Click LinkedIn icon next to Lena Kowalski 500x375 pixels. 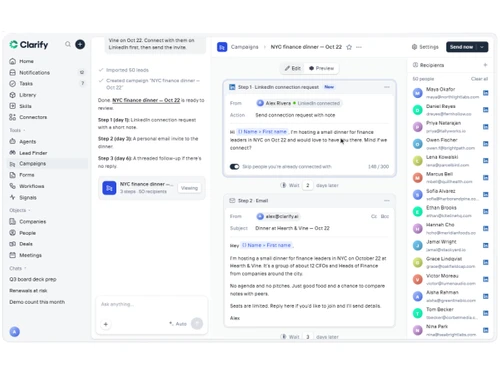coord(486,161)
